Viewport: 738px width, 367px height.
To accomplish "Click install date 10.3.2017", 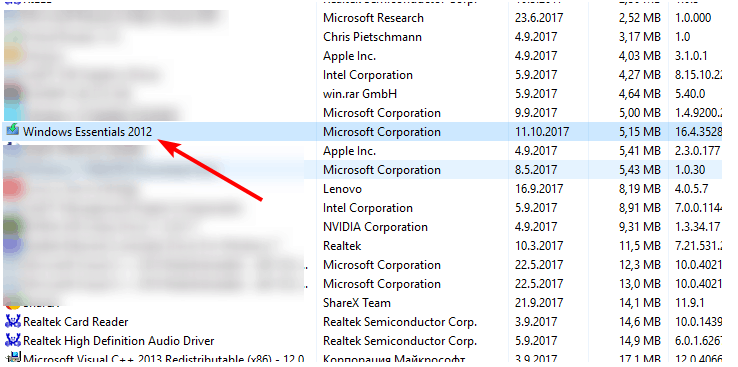I will [x=539, y=246].
